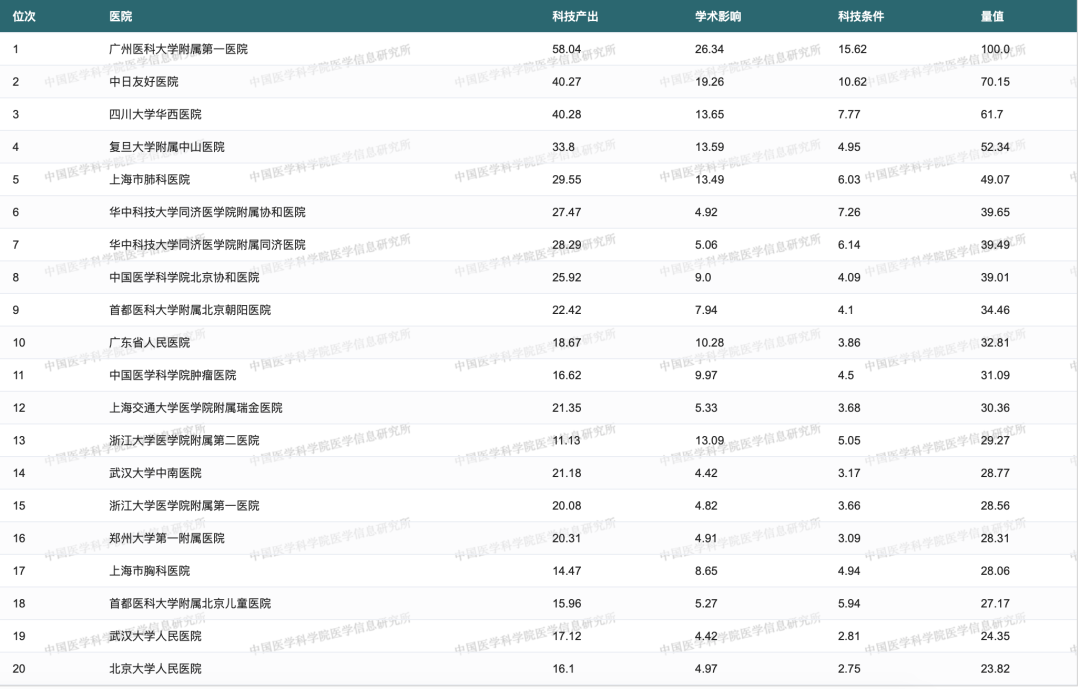Viewport: 1080px width, 689px height.
Task: Click 科技条件 value 7.77
Action: pyautogui.click(x=849, y=114)
